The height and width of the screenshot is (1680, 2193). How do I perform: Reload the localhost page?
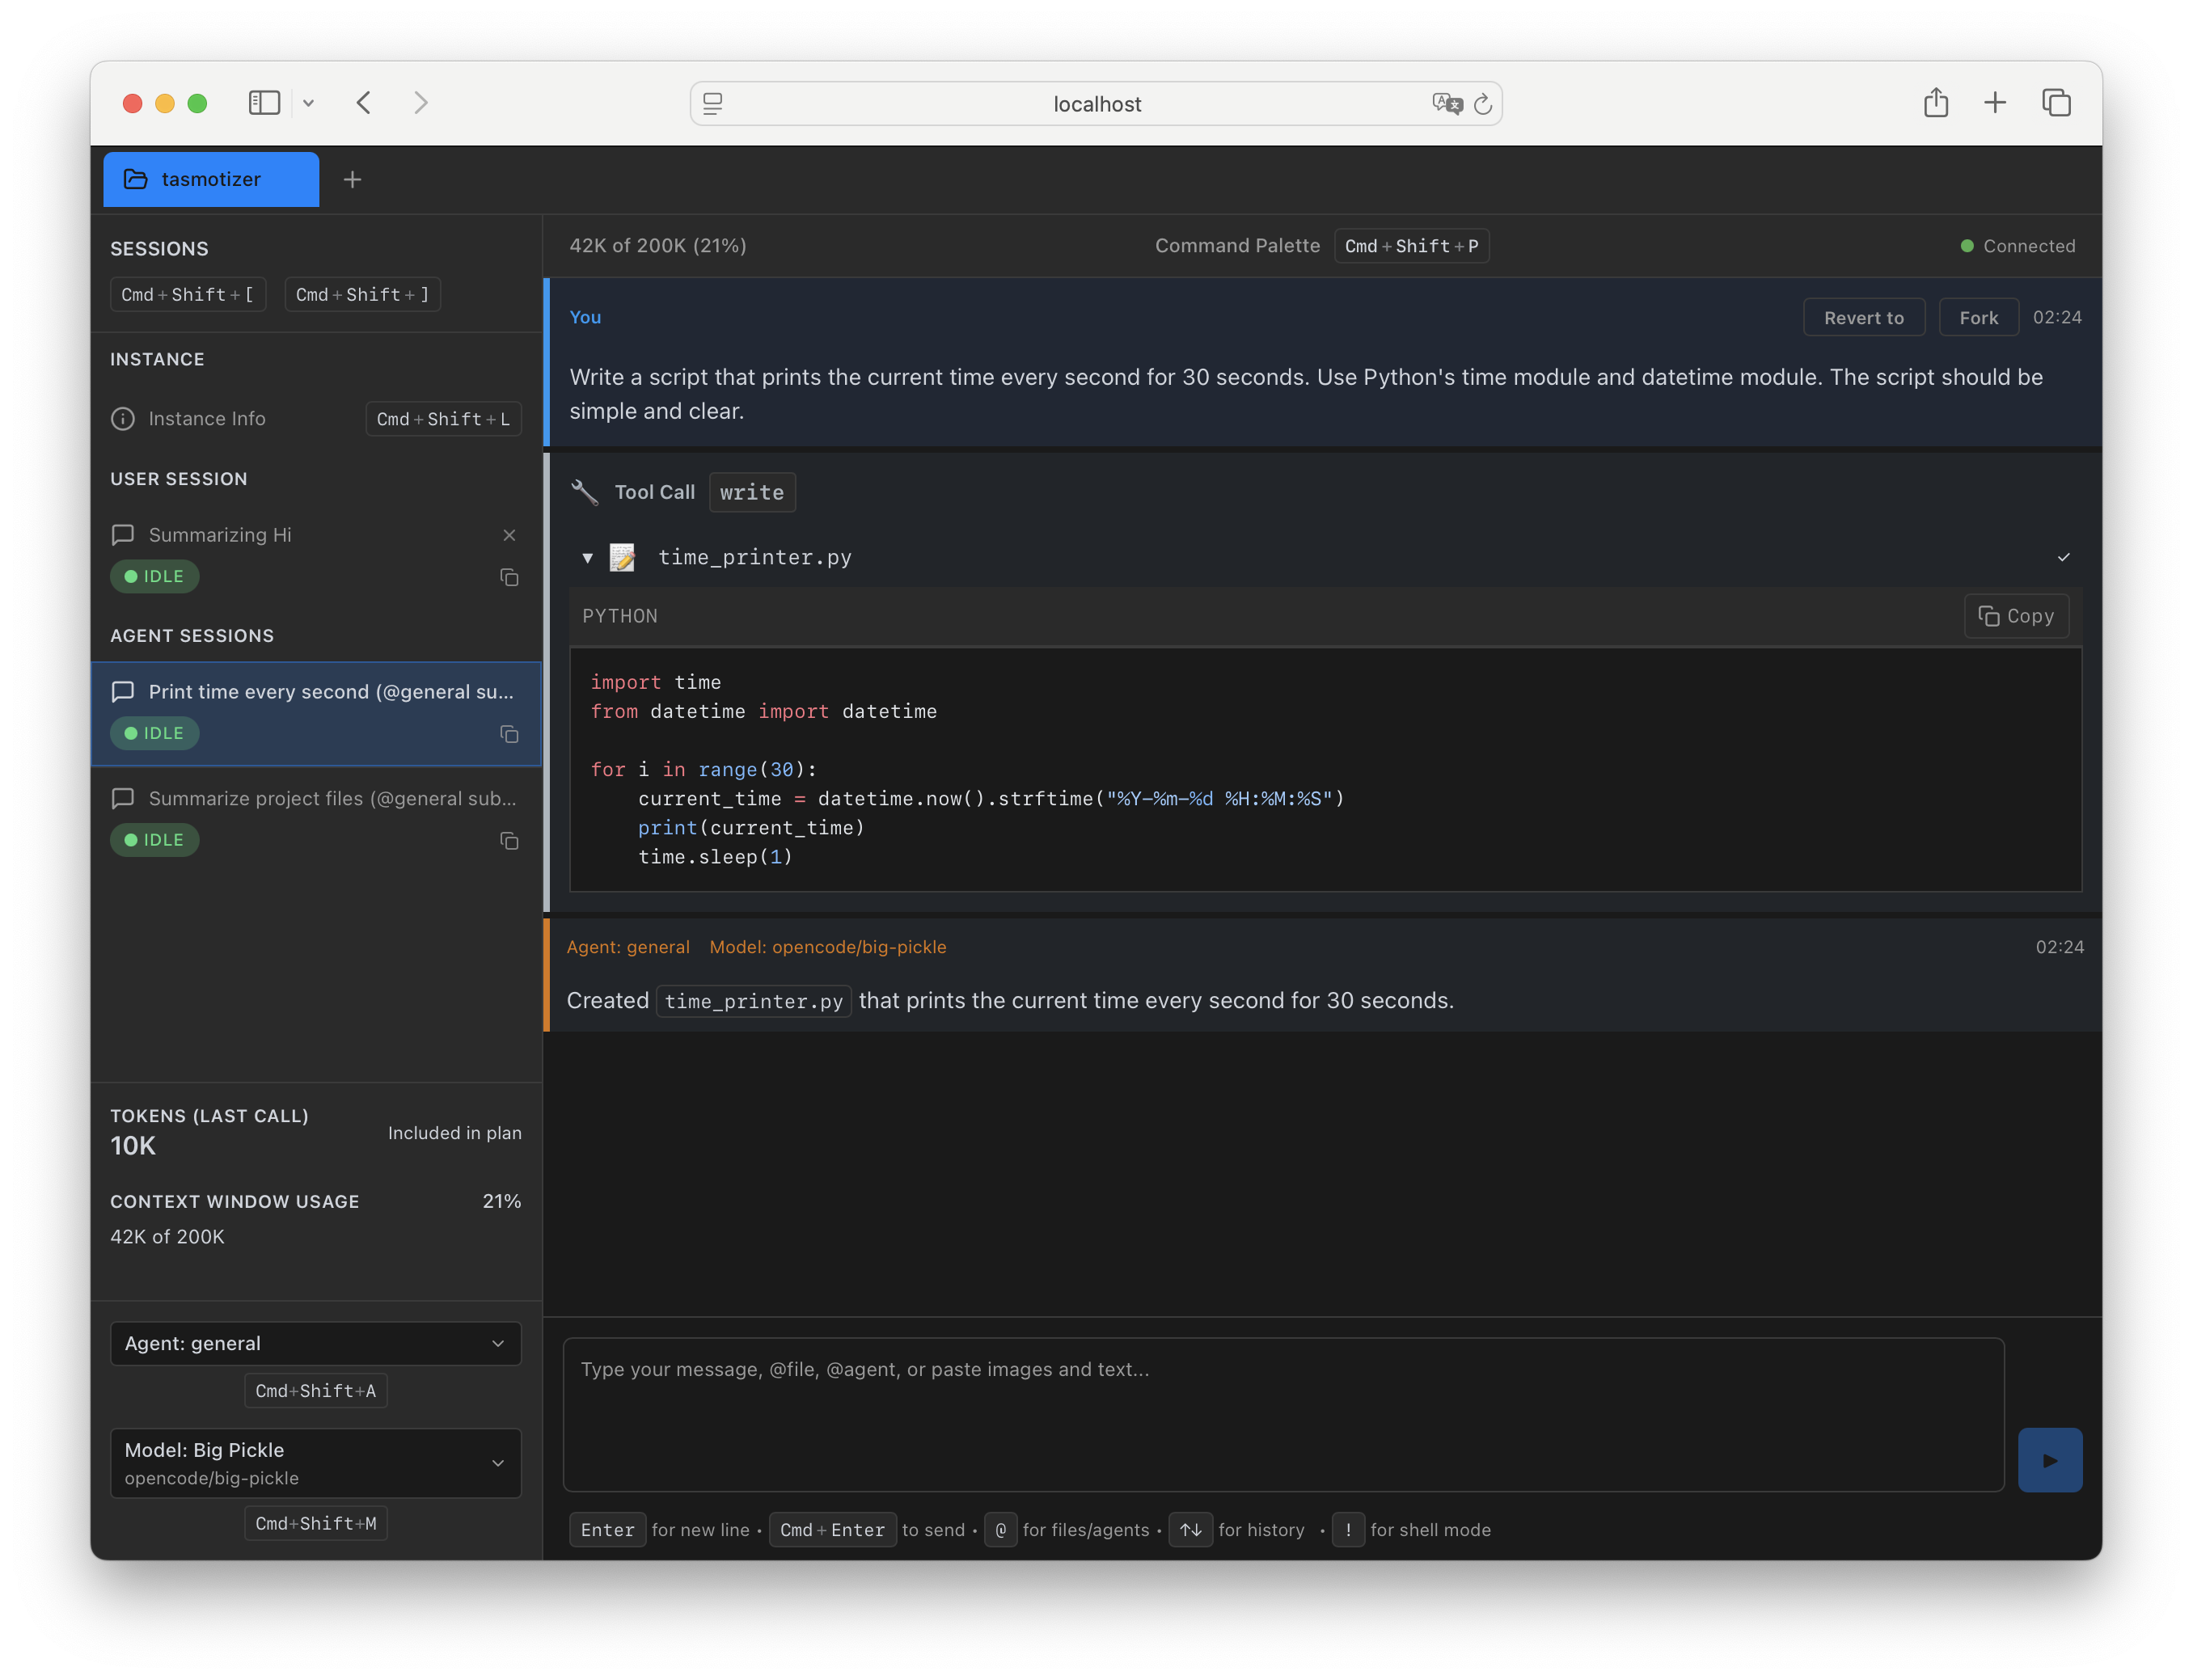point(1483,104)
